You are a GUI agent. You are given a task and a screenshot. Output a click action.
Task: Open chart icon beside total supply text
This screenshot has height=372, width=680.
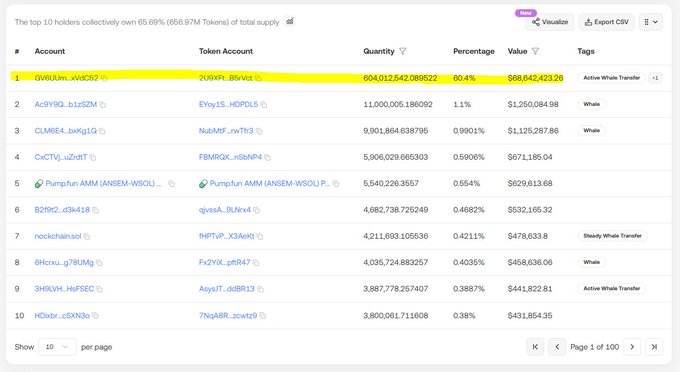pos(290,21)
